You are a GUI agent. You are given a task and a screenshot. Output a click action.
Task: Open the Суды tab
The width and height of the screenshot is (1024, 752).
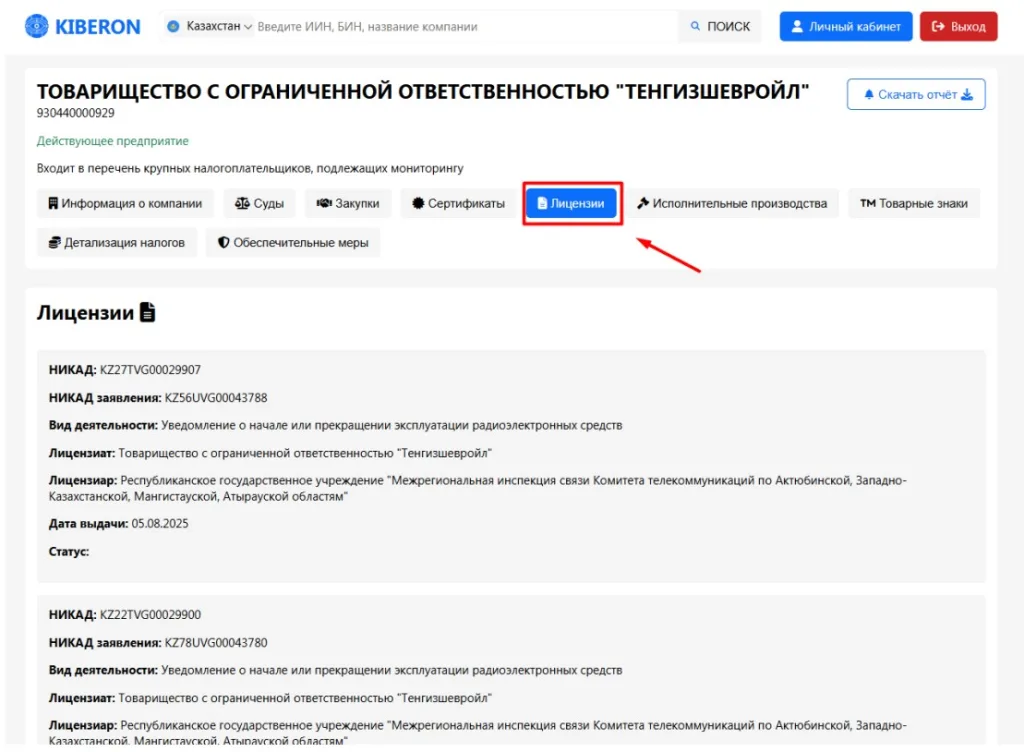point(259,203)
